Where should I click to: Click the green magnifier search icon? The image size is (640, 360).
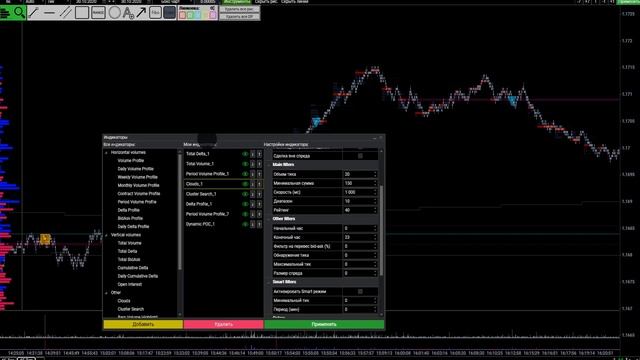pyautogui.click(x=19, y=13)
